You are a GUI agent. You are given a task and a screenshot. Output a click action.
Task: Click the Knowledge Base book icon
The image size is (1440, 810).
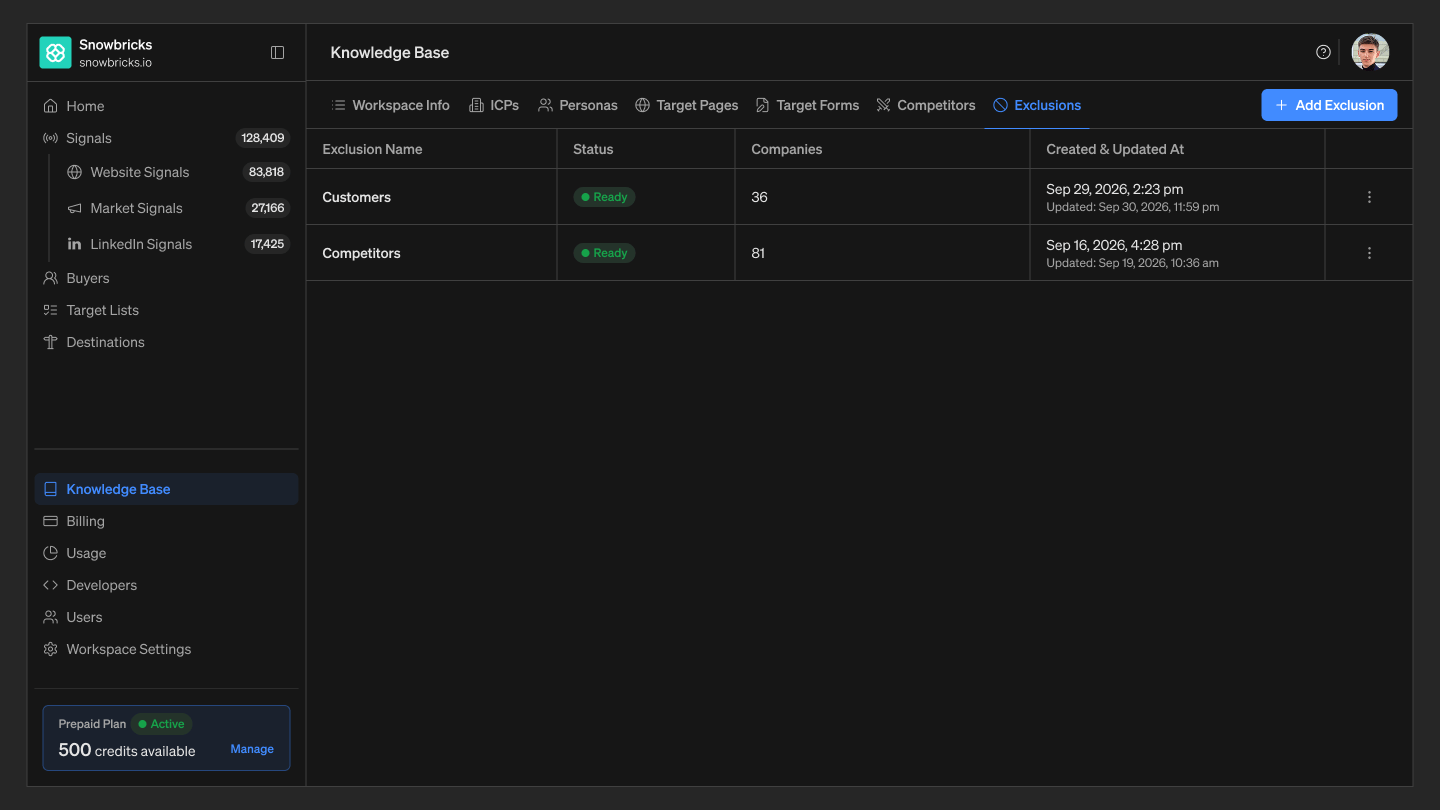pyautogui.click(x=50, y=489)
